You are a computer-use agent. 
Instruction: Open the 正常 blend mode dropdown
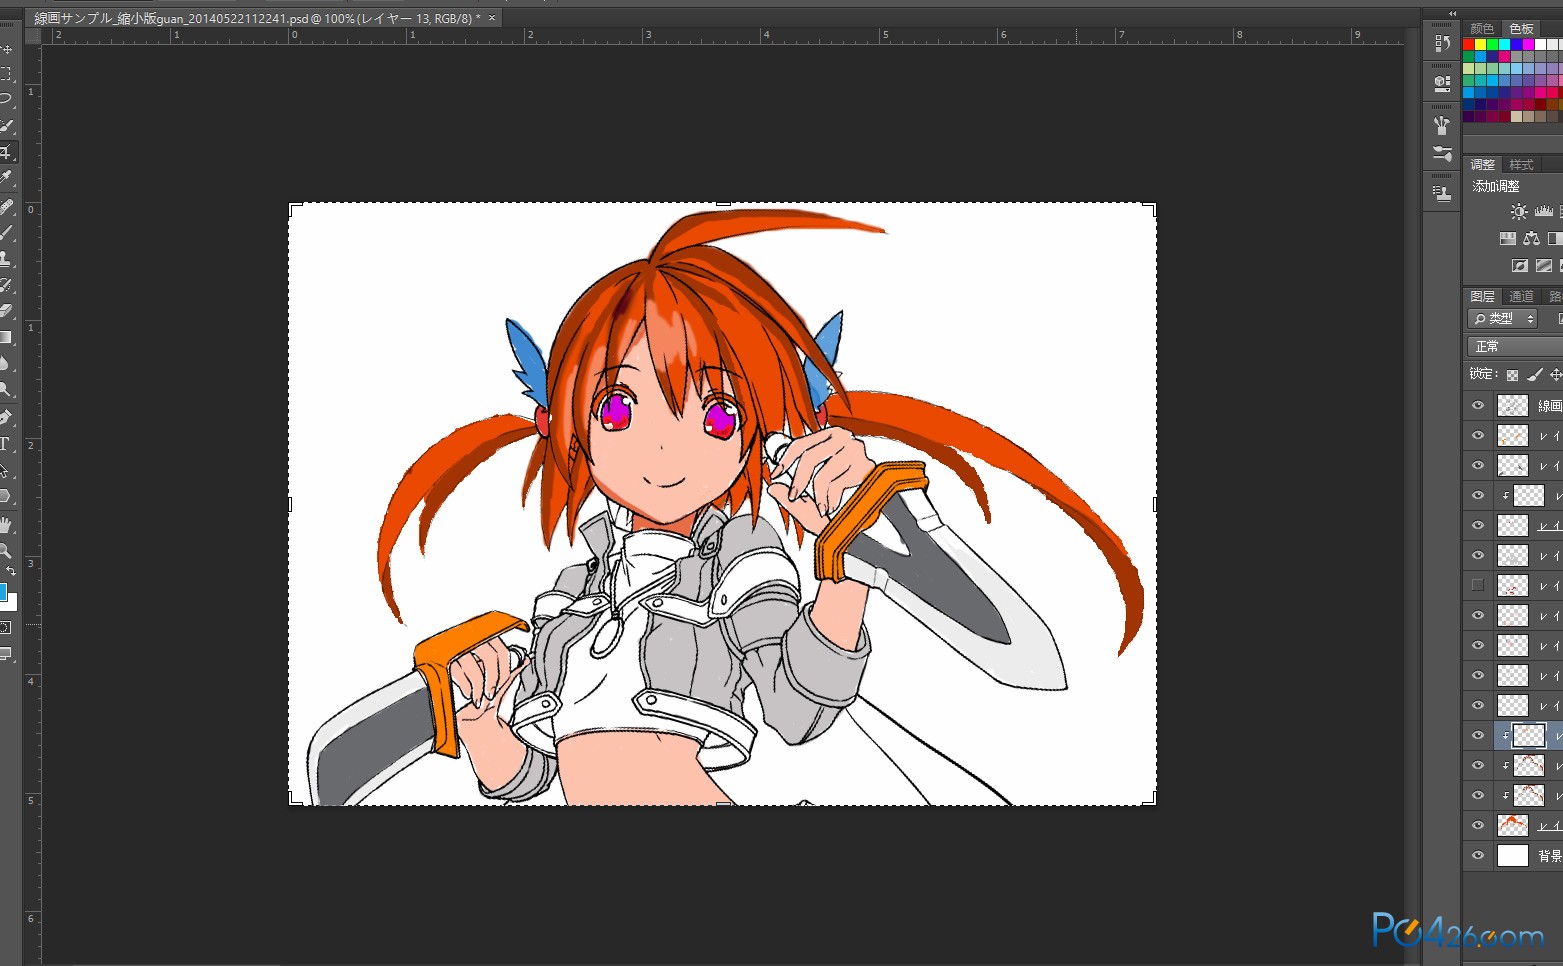point(1515,346)
